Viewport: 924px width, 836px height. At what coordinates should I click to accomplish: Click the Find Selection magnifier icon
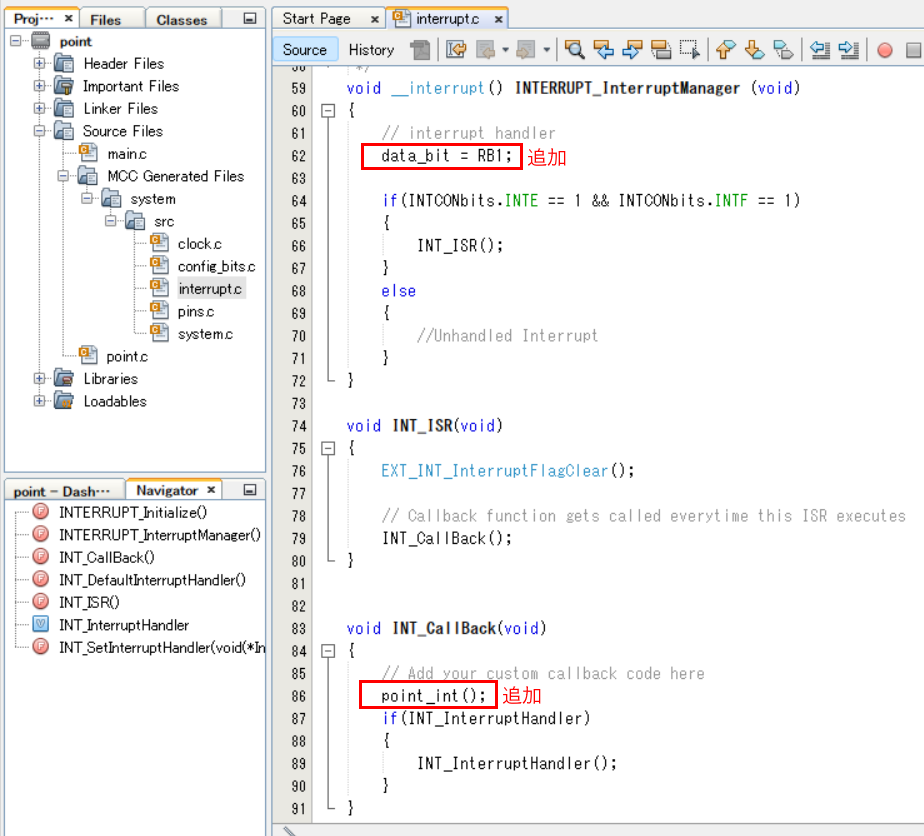pyautogui.click(x=574, y=50)
